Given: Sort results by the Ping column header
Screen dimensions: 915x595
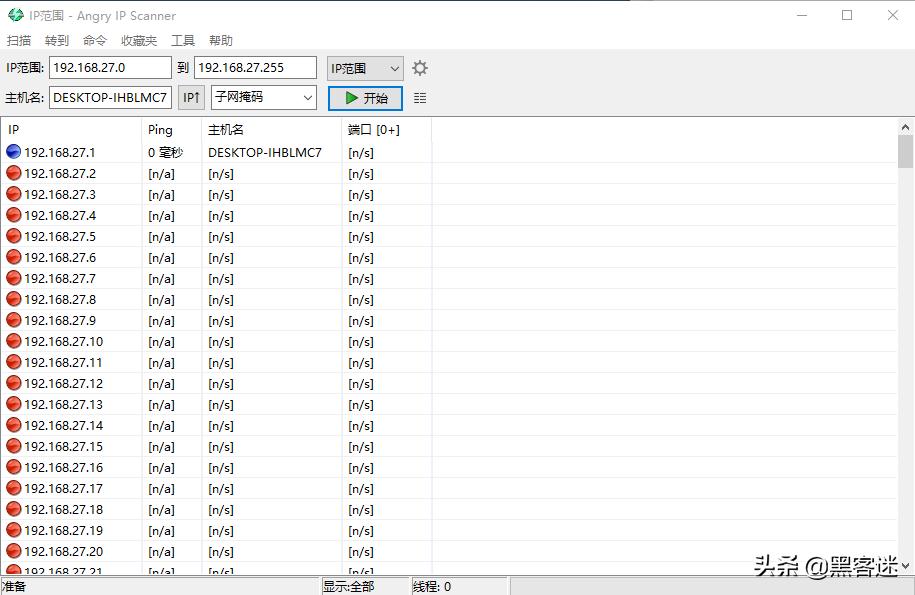Looking at the screenshot, I should (x=160, y=129).
